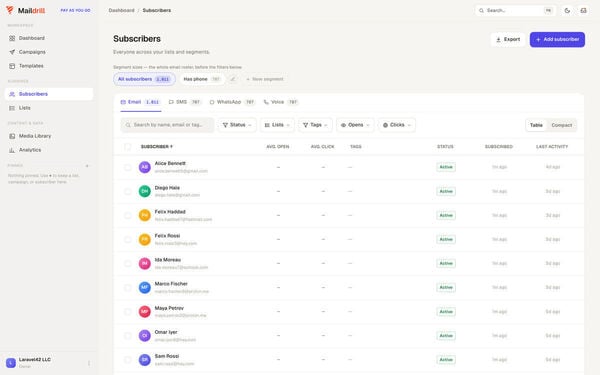The height and width of the screenshot is (375, 600).
Task: Open Analytics in the sidebar
Action: tap(49, 150)
